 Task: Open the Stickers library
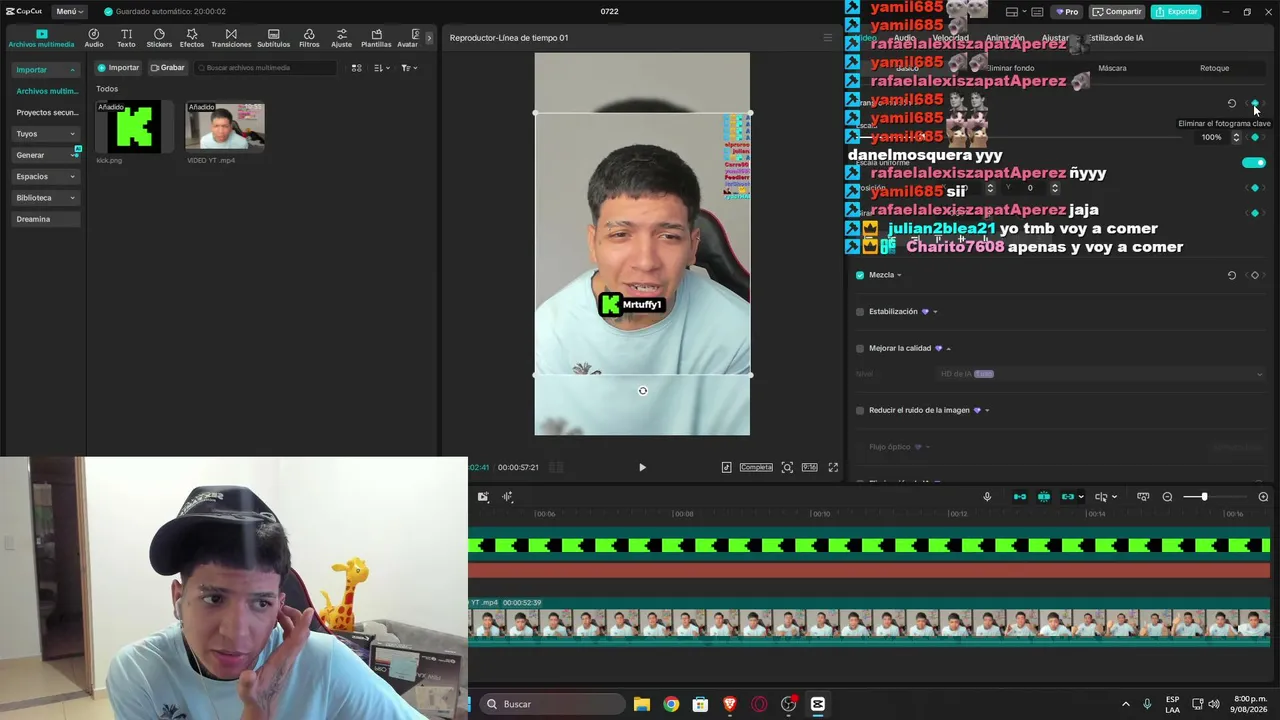coord(159,38)
